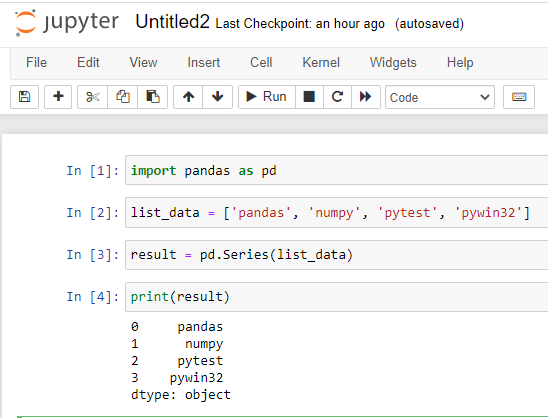Save and checkpoint with floppy icon
Viewport: 548px width, 418px height.
(24, 97)
